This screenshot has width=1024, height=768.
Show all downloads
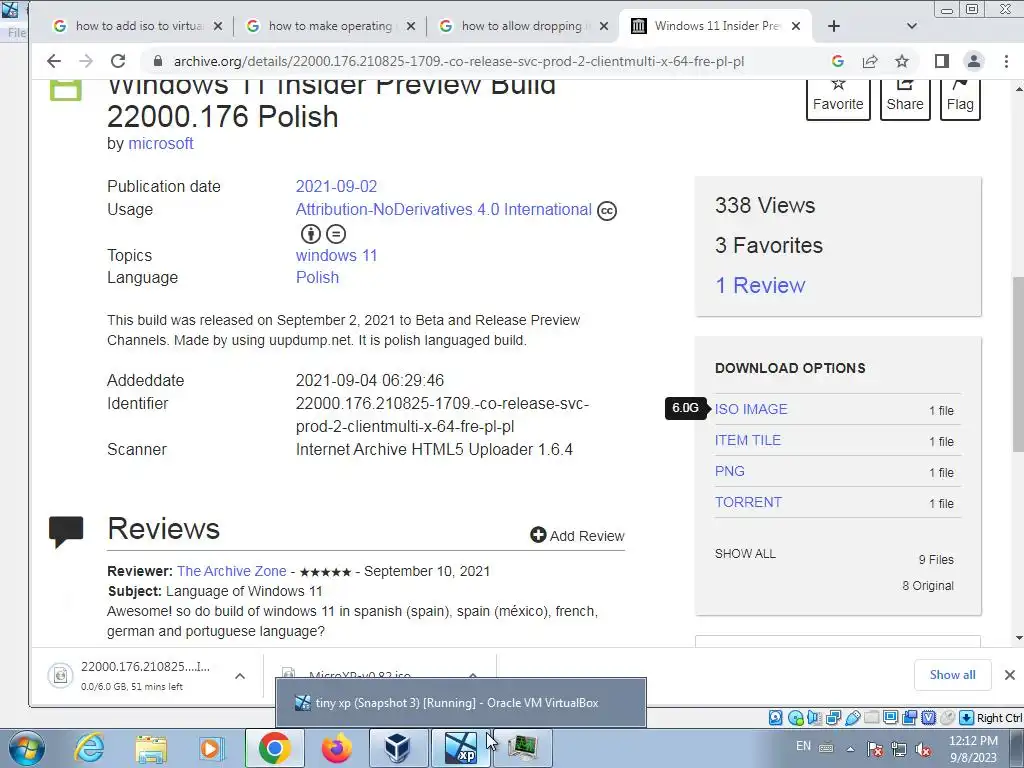click(x=952, y=675)
